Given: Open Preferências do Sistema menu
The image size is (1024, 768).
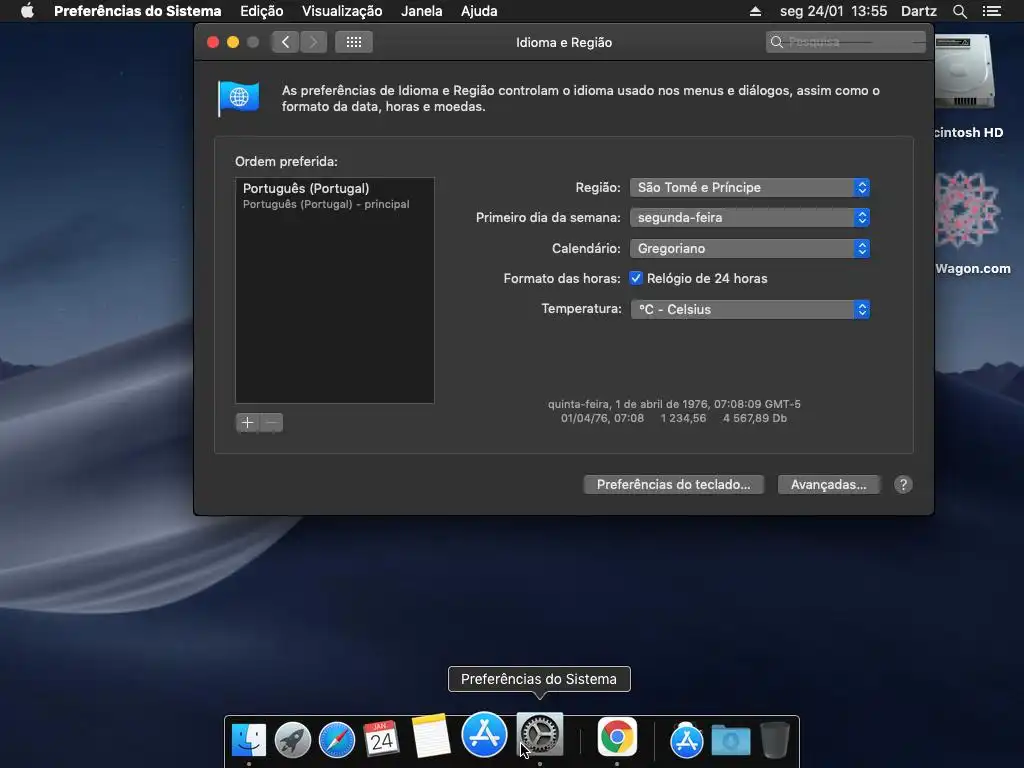Looking at the screenshot, I should click(x=137, y=11).
